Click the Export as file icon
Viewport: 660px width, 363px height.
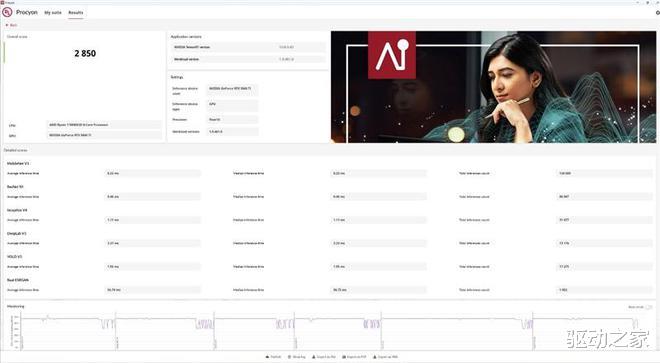(314, 357)
